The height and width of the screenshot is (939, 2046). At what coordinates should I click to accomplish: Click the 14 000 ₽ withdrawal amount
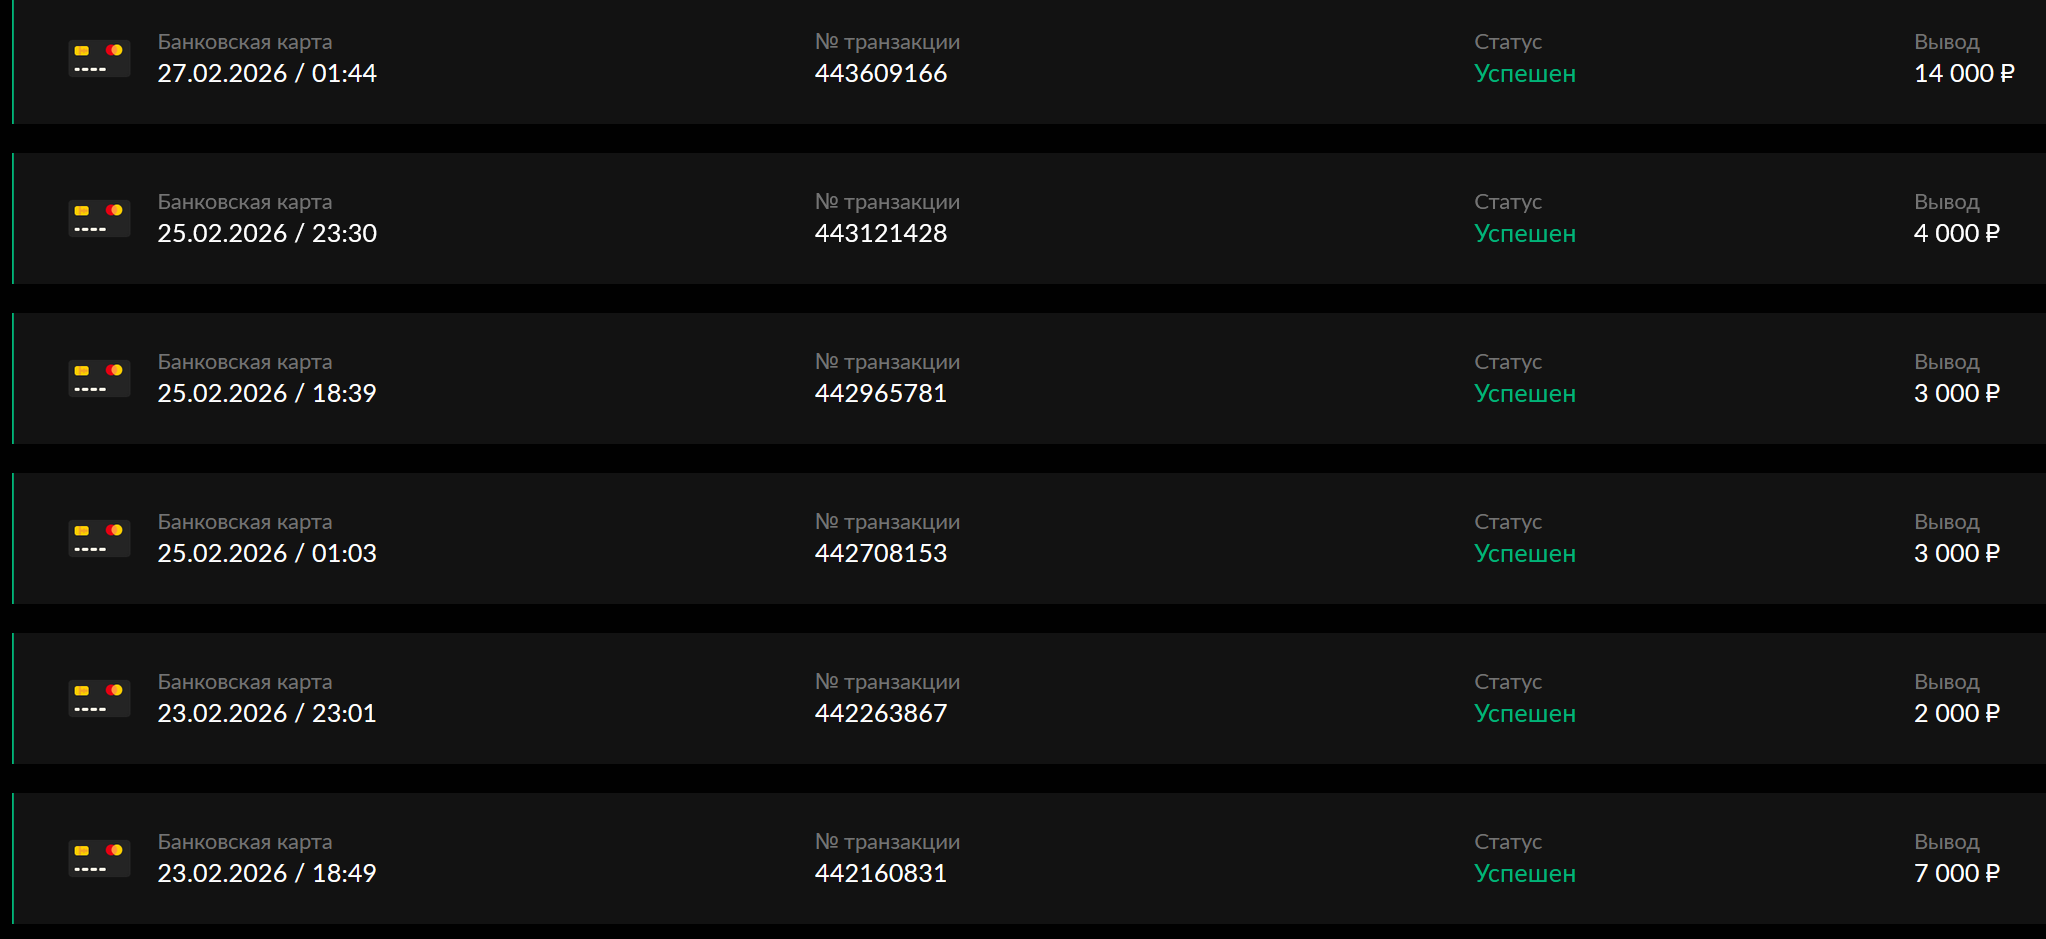click(1963, 74)
